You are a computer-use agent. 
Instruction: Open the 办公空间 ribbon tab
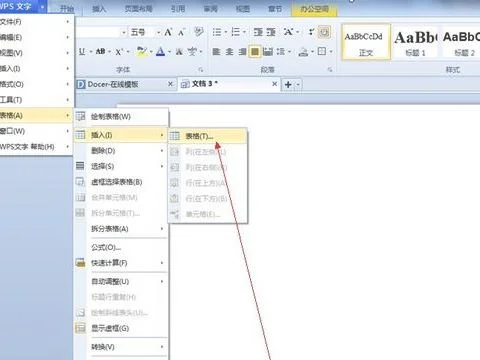[314, 9]
